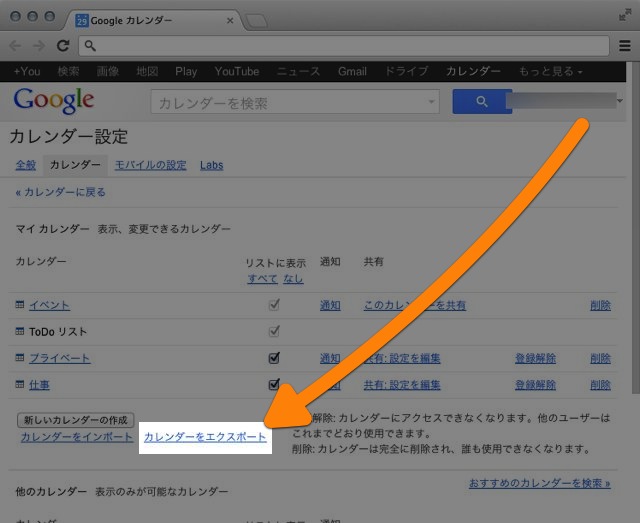Open the 仕事 calendar link
Image resolution: width=640 pixels, height=523 pixels.
pos(39,385)
